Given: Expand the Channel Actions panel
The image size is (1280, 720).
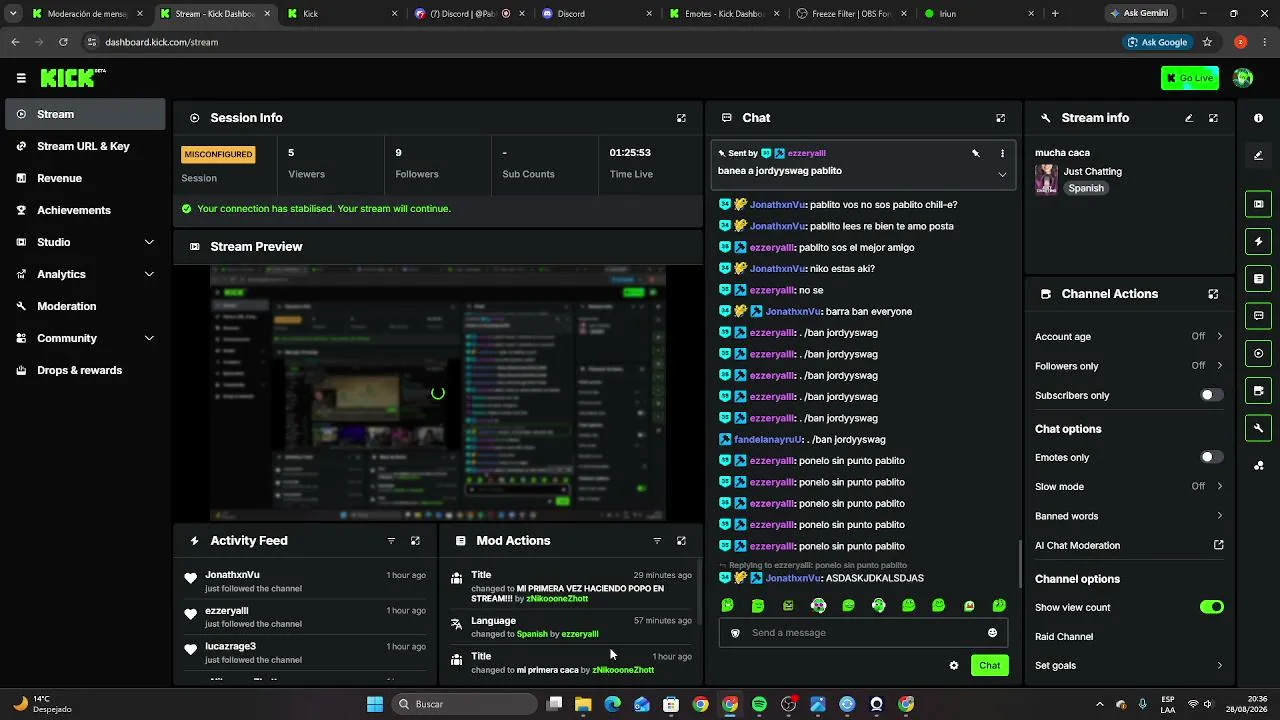Looking at the screenshot, I should 1213,294.
